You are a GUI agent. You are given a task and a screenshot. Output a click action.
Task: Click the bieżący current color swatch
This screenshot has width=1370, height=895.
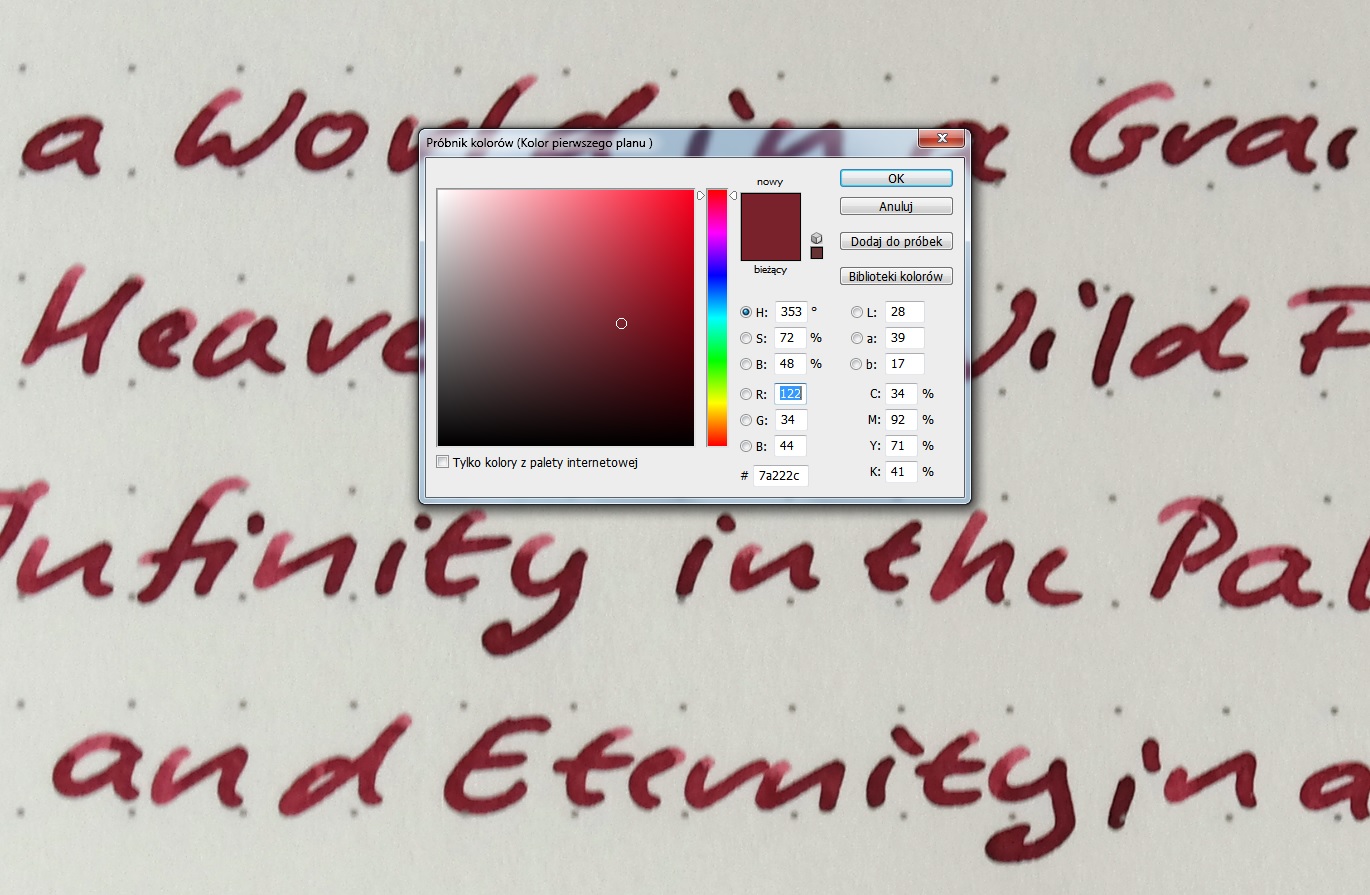(770, 246)
